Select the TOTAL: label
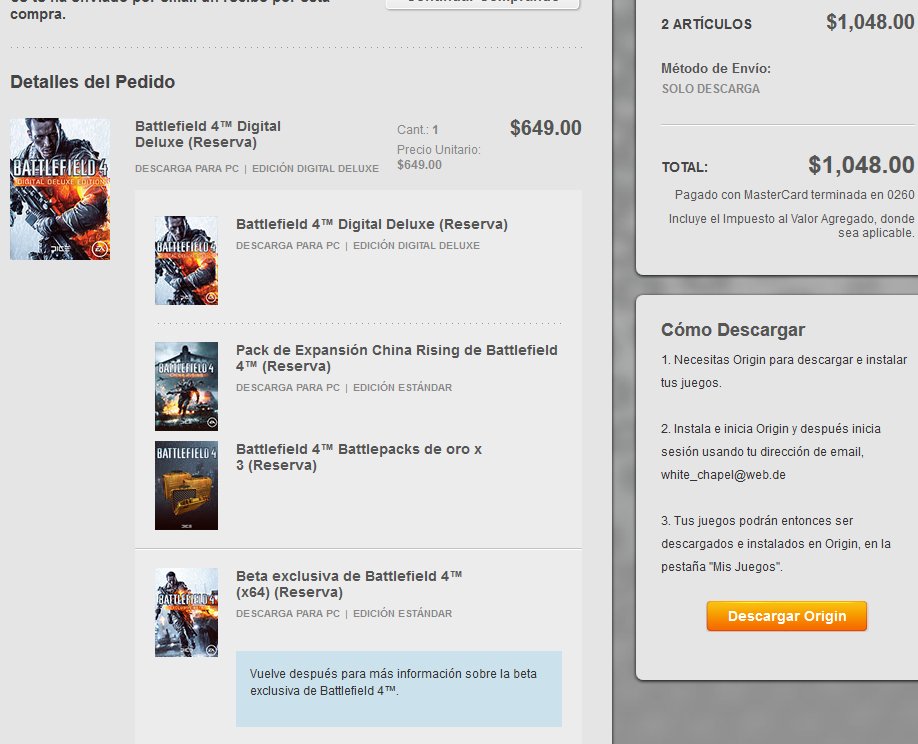The image size is (918, 744). tap(684, 167)
